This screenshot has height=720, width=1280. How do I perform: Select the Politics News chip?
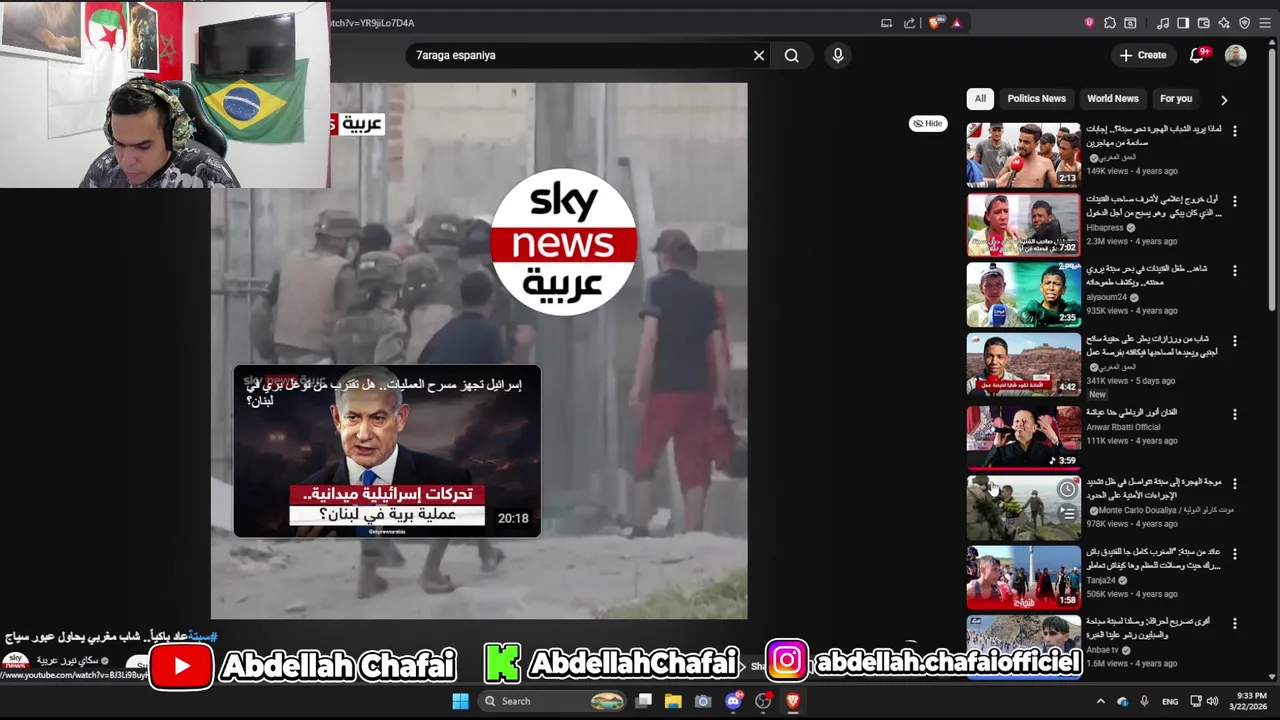pos(1036,99)
